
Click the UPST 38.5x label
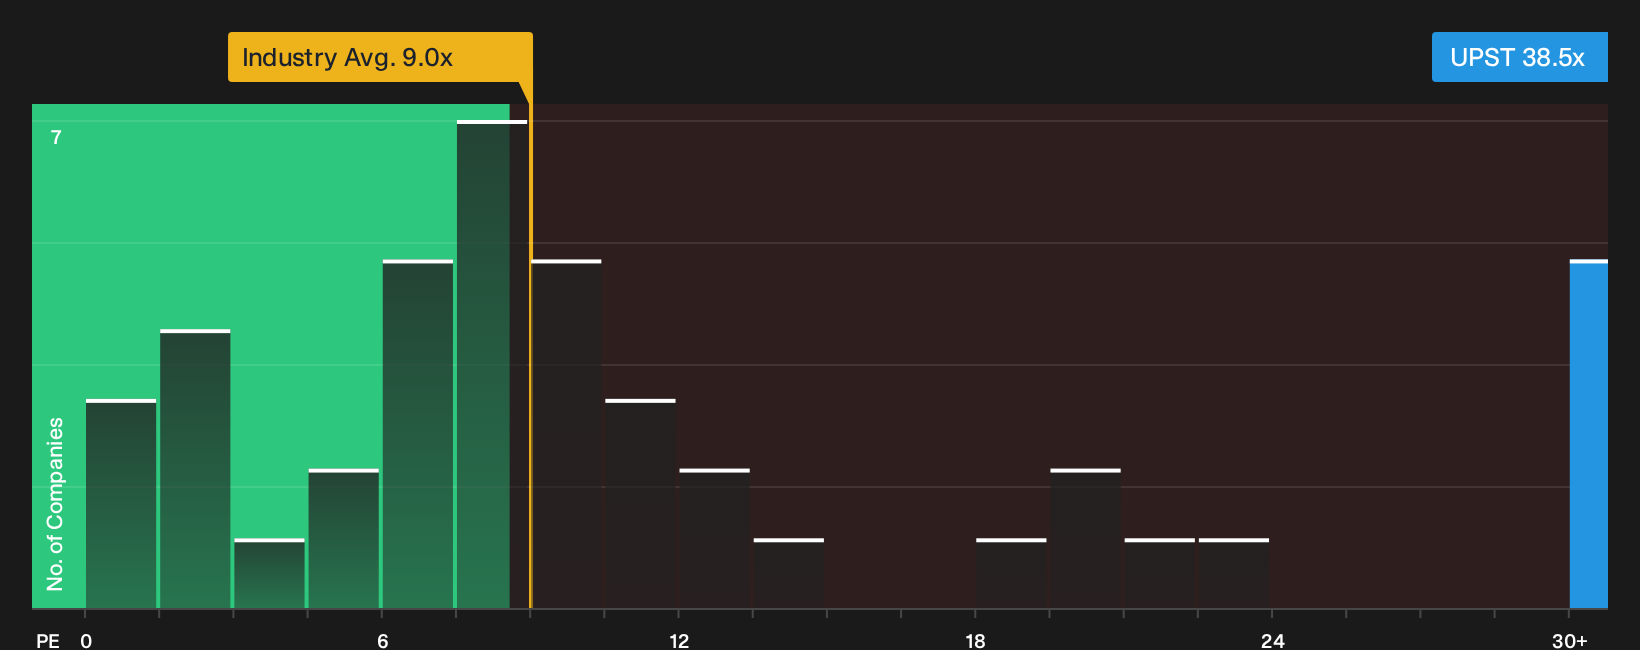1519,57
